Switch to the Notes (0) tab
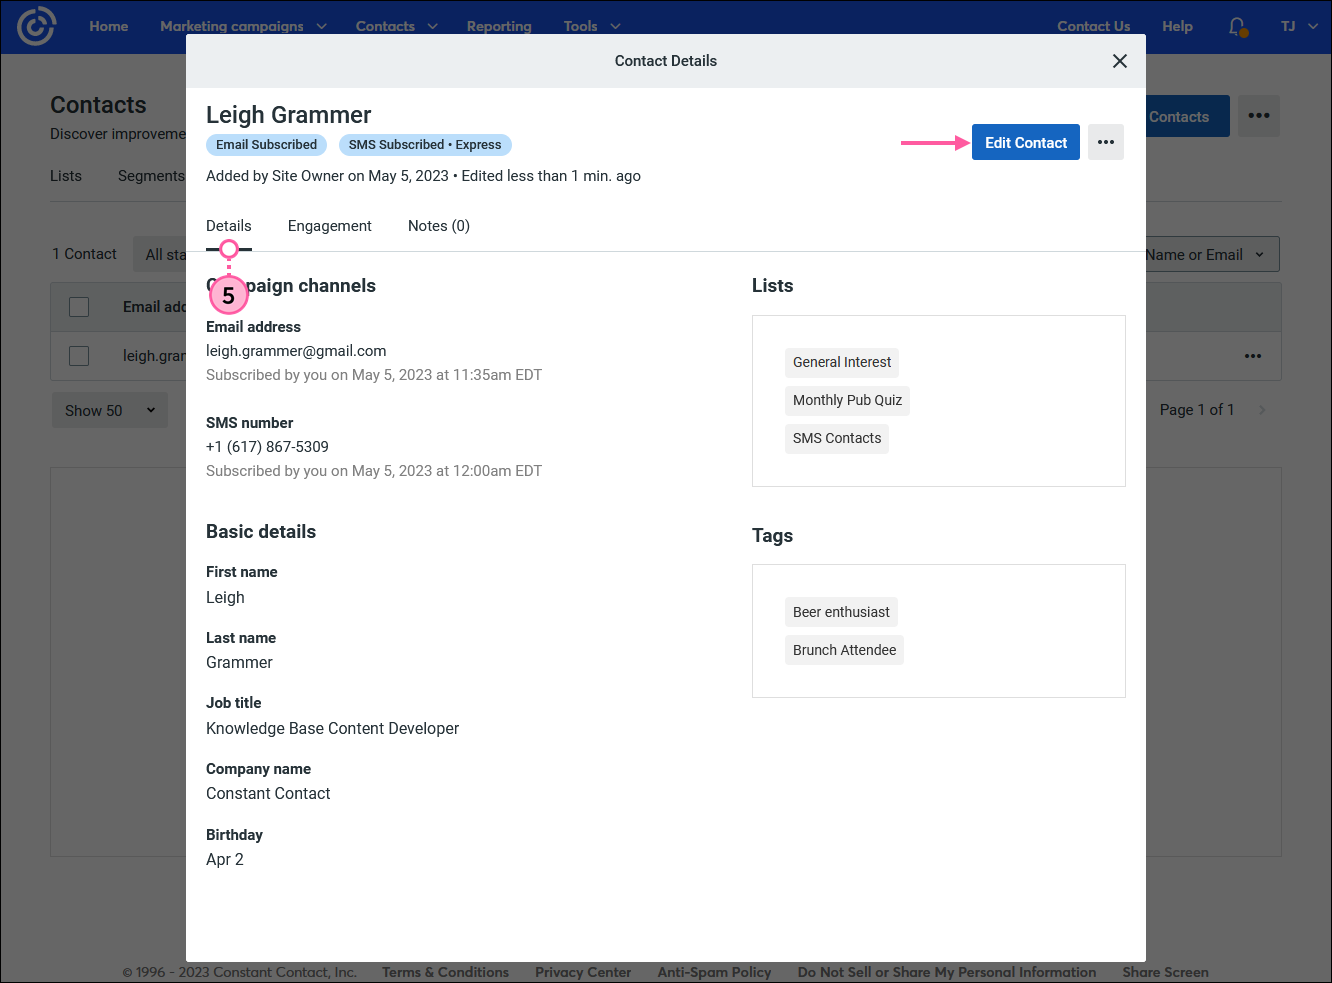This screenshot has width=1332, height=983. pos(438,225)
